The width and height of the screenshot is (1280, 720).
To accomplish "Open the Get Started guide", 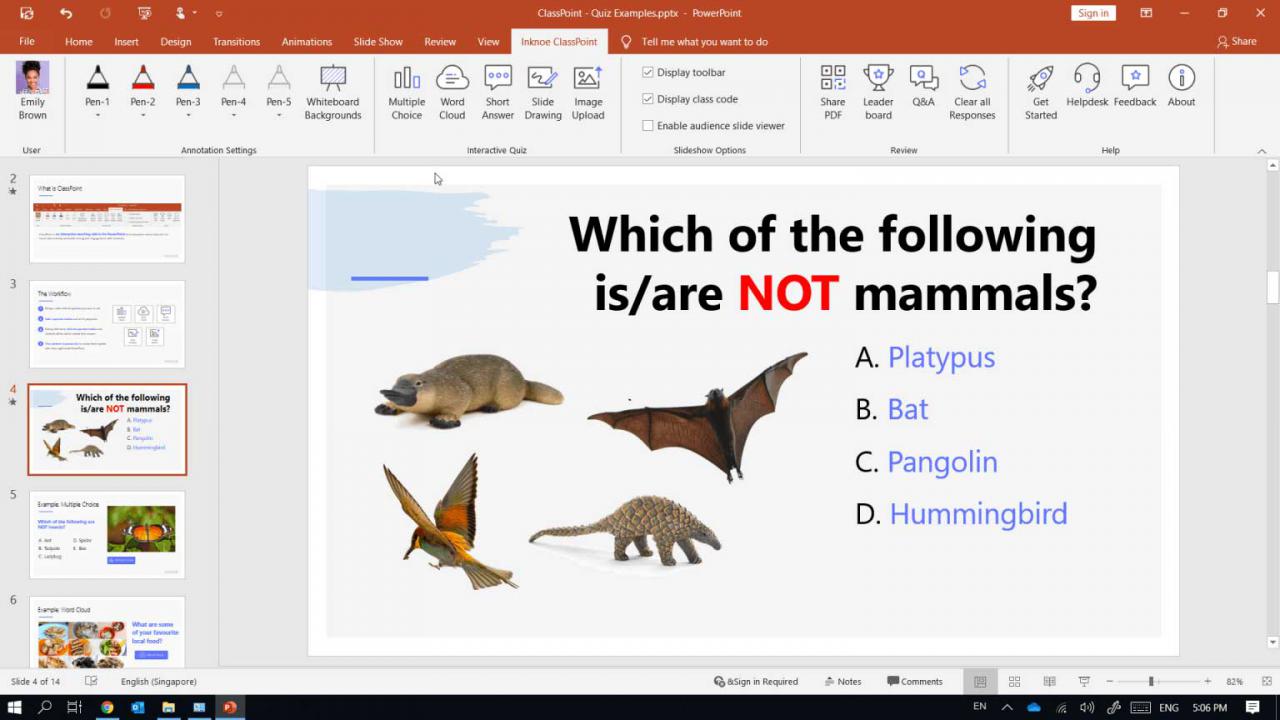I will point(1041,92).
